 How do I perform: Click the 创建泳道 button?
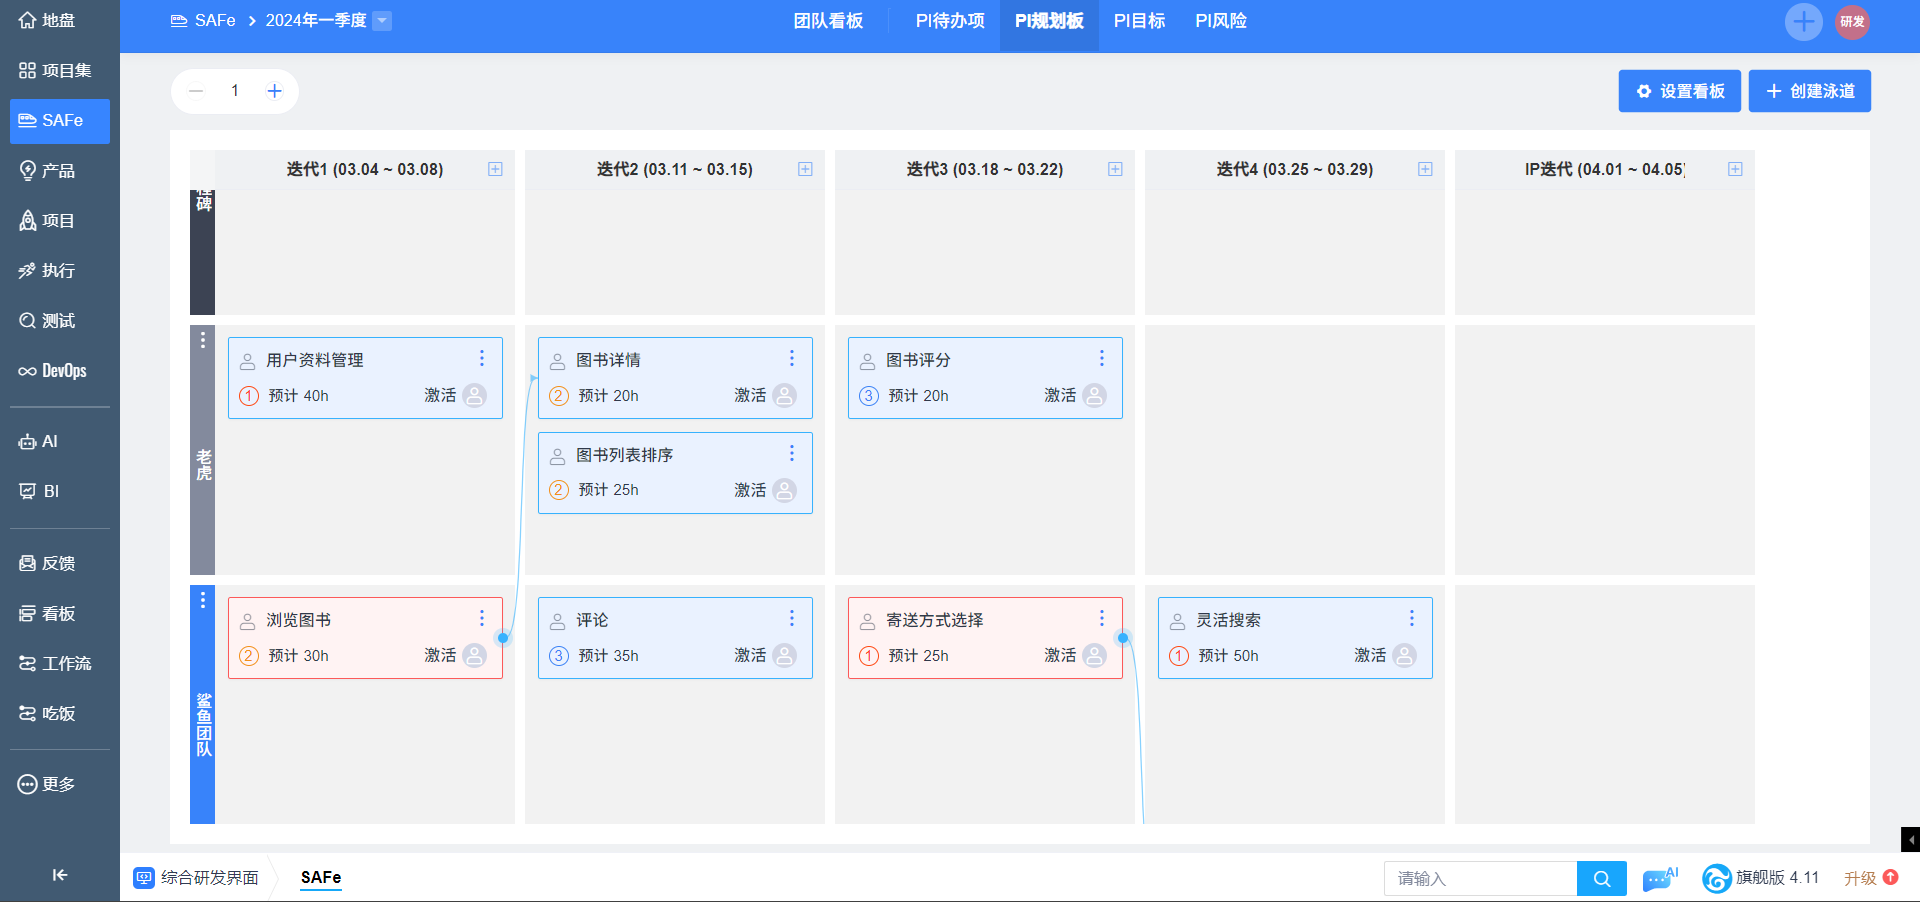[1809, 91]
